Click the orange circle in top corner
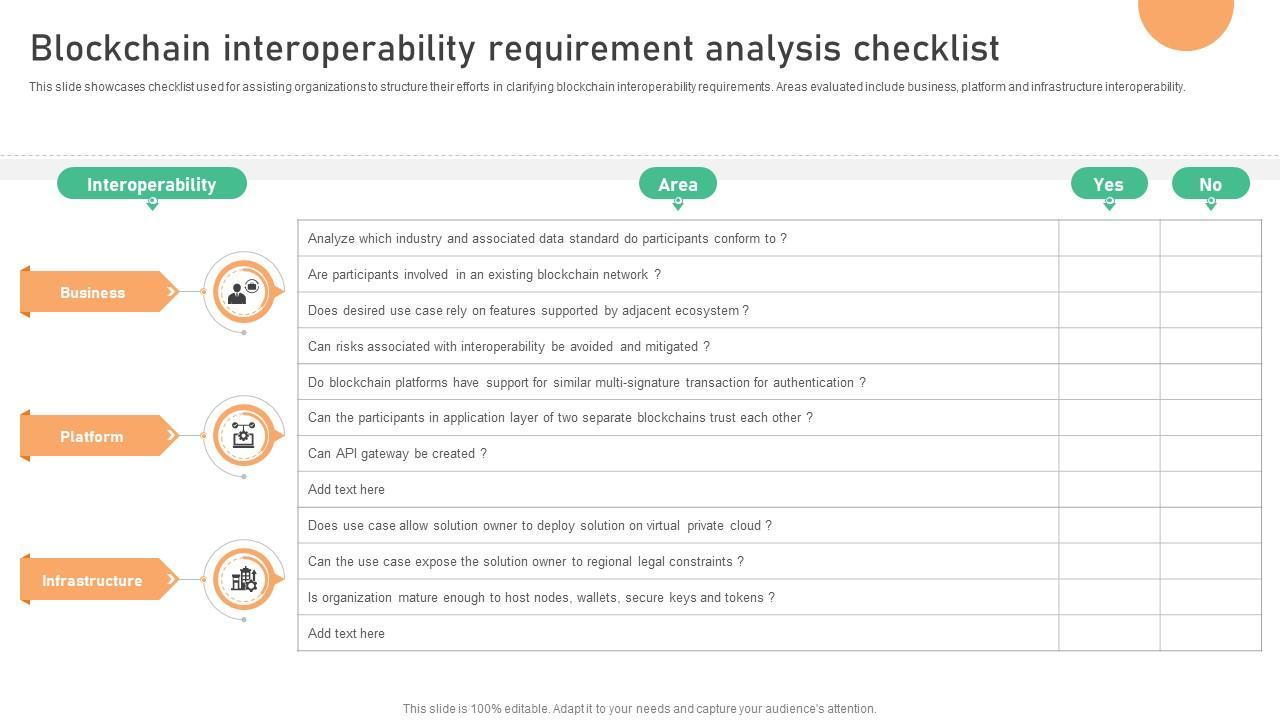This screenshot has height=720, width=1280. 1186,18
